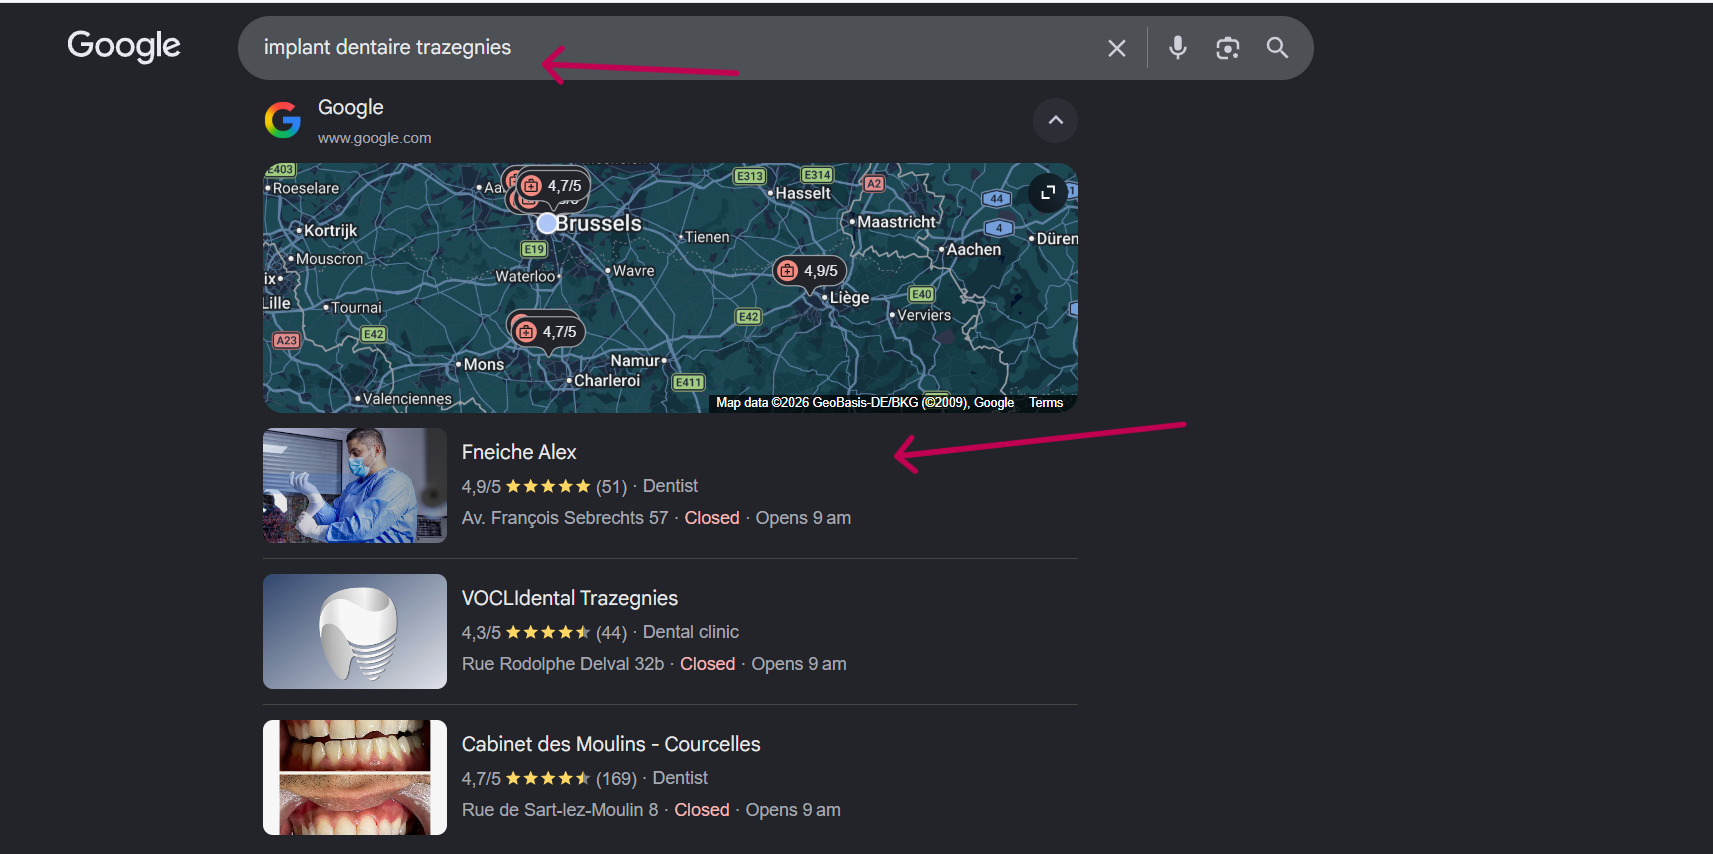This screenshot has height=854, width=1713.
Task: Click the Namur label on the map
Action: pos(635,361)
